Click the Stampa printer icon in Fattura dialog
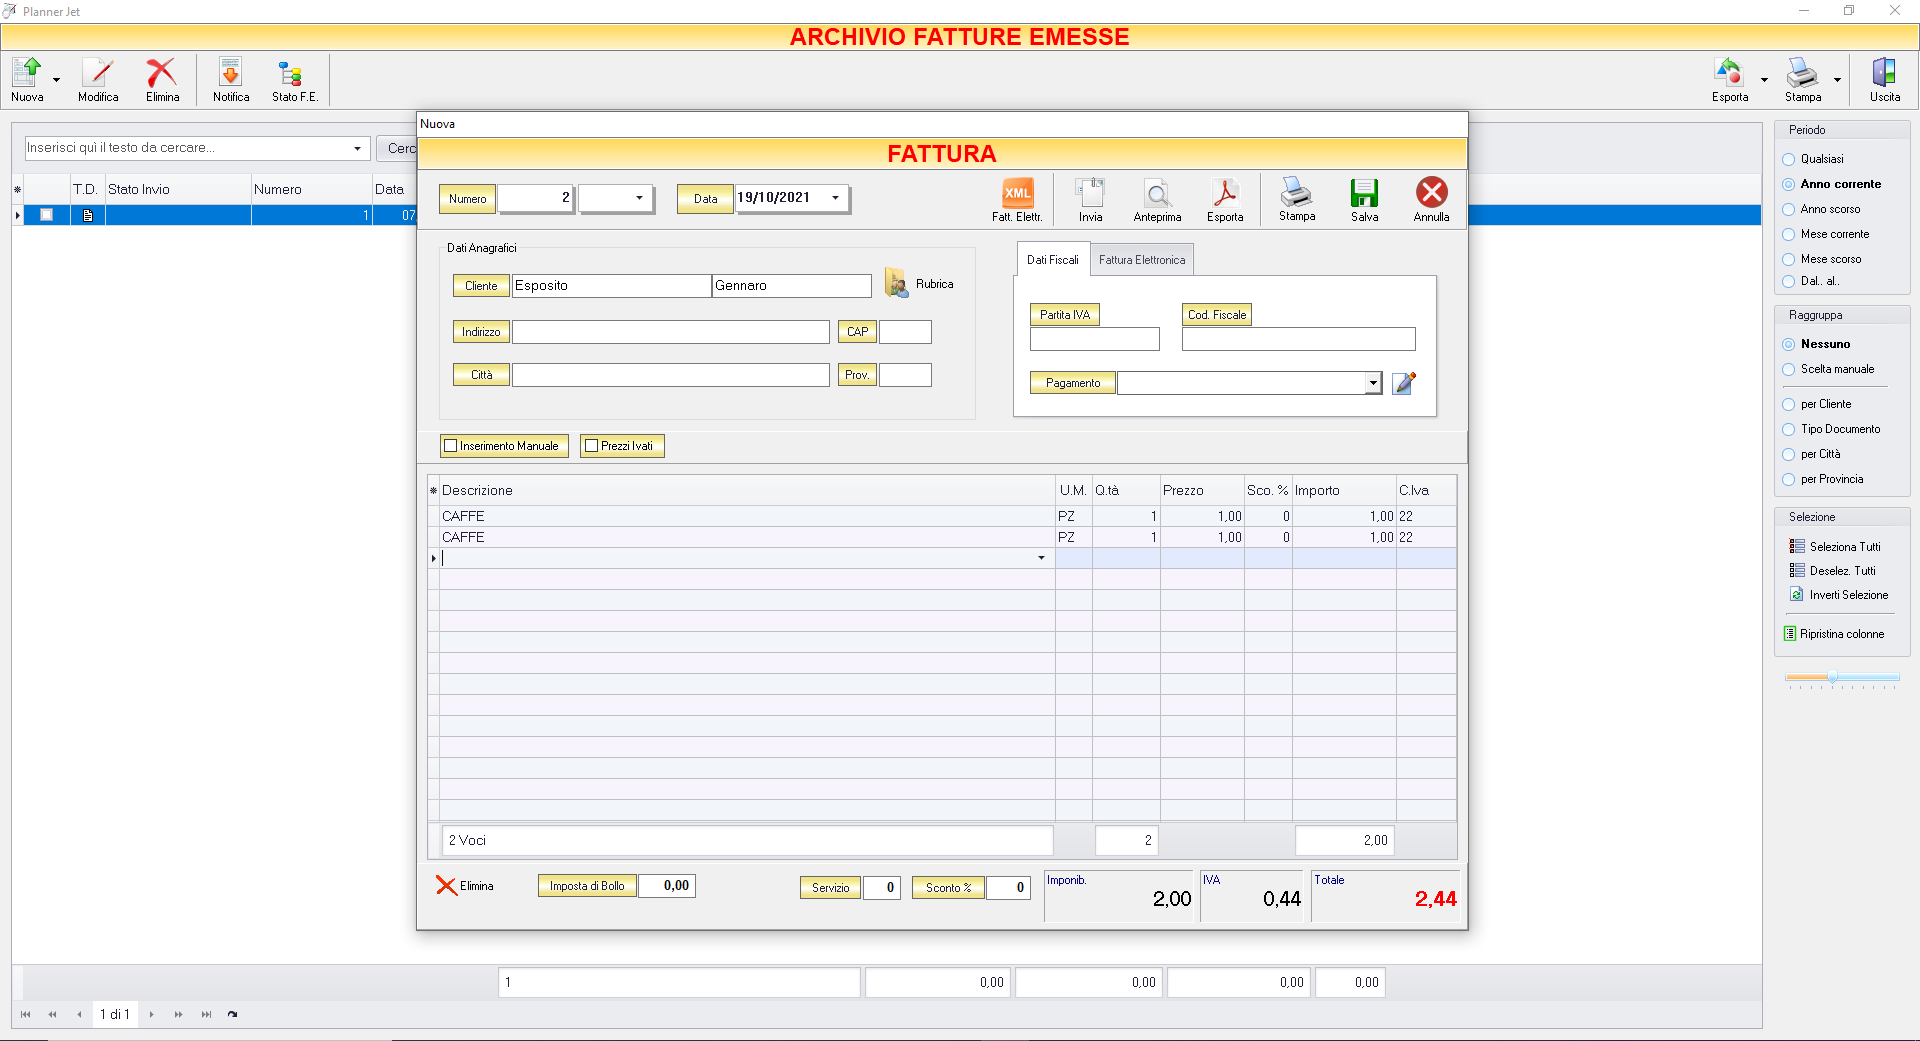 pyautogui.click(x=1297, y=192)
